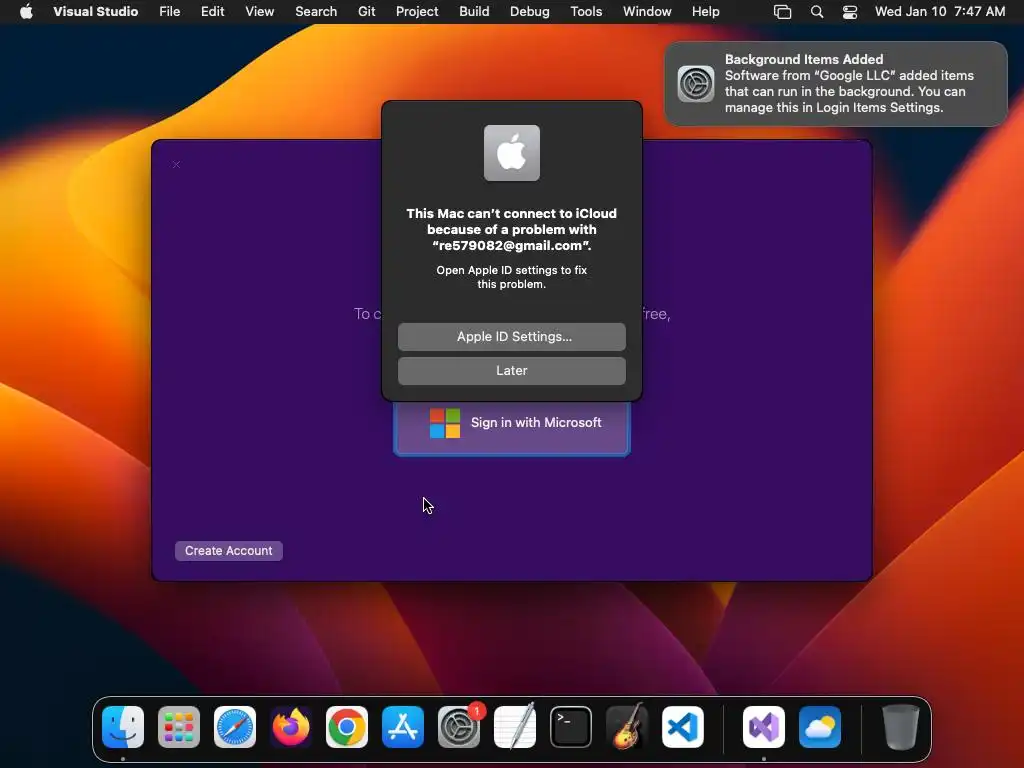This screenshot has width=1024, height=768.
Task: Click the Apple ID Settings… button
Action: pyautogui.click(x=512, y=336)
